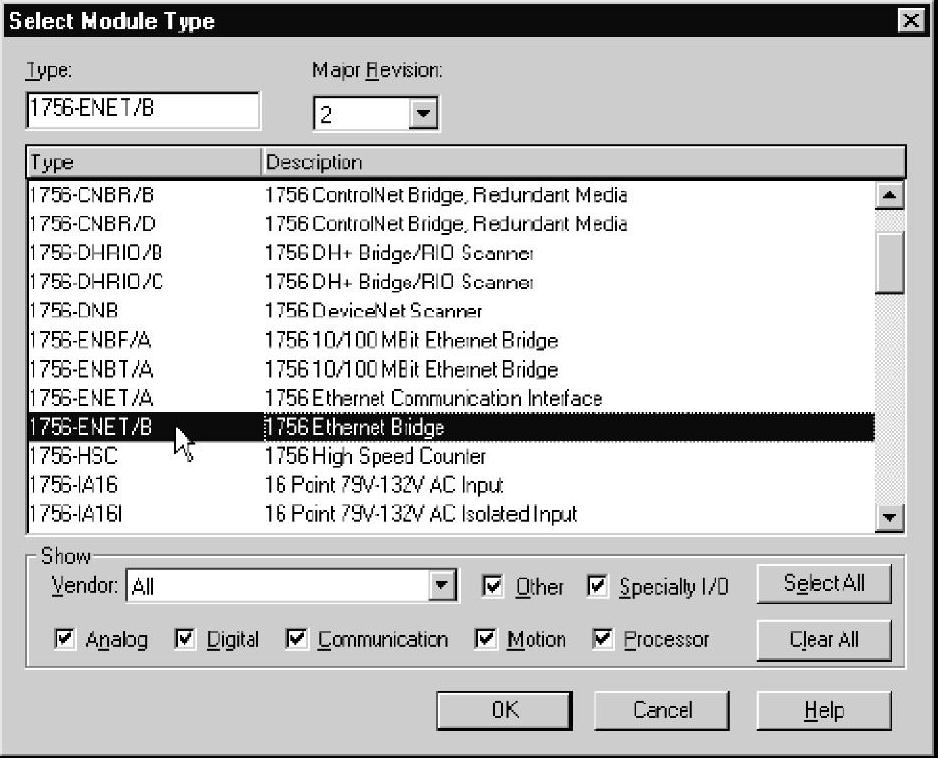This screenshot has height=758, width=938.
Task: Click '1756 High Speed Counter' description
Action: (x=375, y=456)
